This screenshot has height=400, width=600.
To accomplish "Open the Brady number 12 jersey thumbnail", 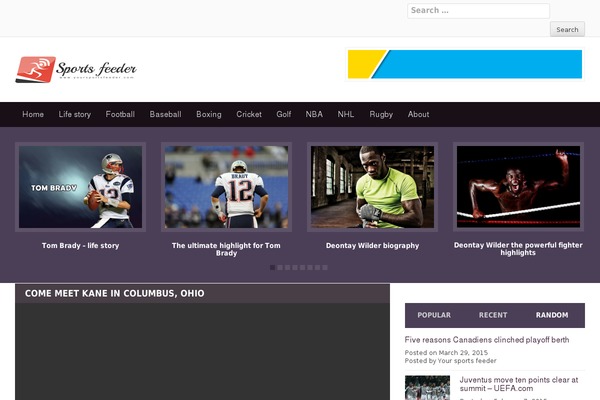I will tap(226, 187).
